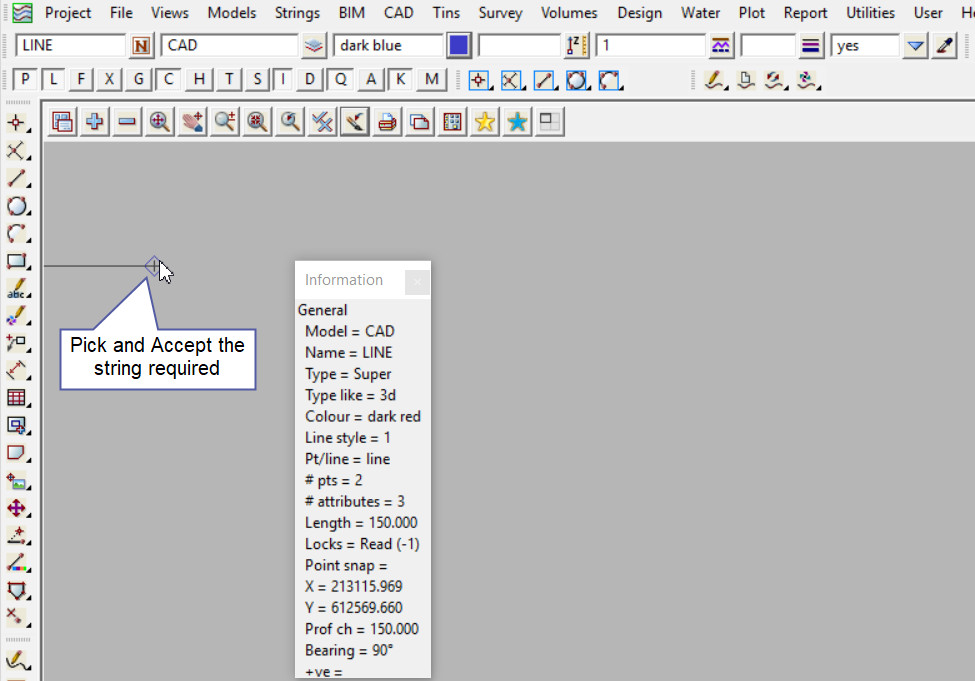The width and height of the screenshot is (975, 681).
Task: Click the printer icon in view toolbar
Action: pos(388,122)
